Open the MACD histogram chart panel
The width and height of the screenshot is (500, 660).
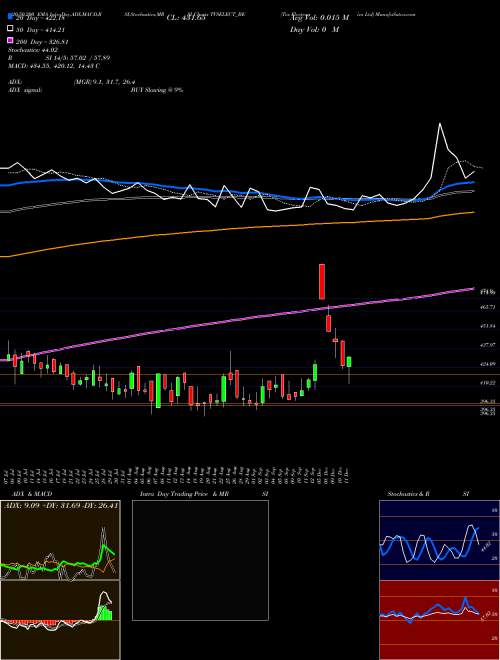pos(60,620)
